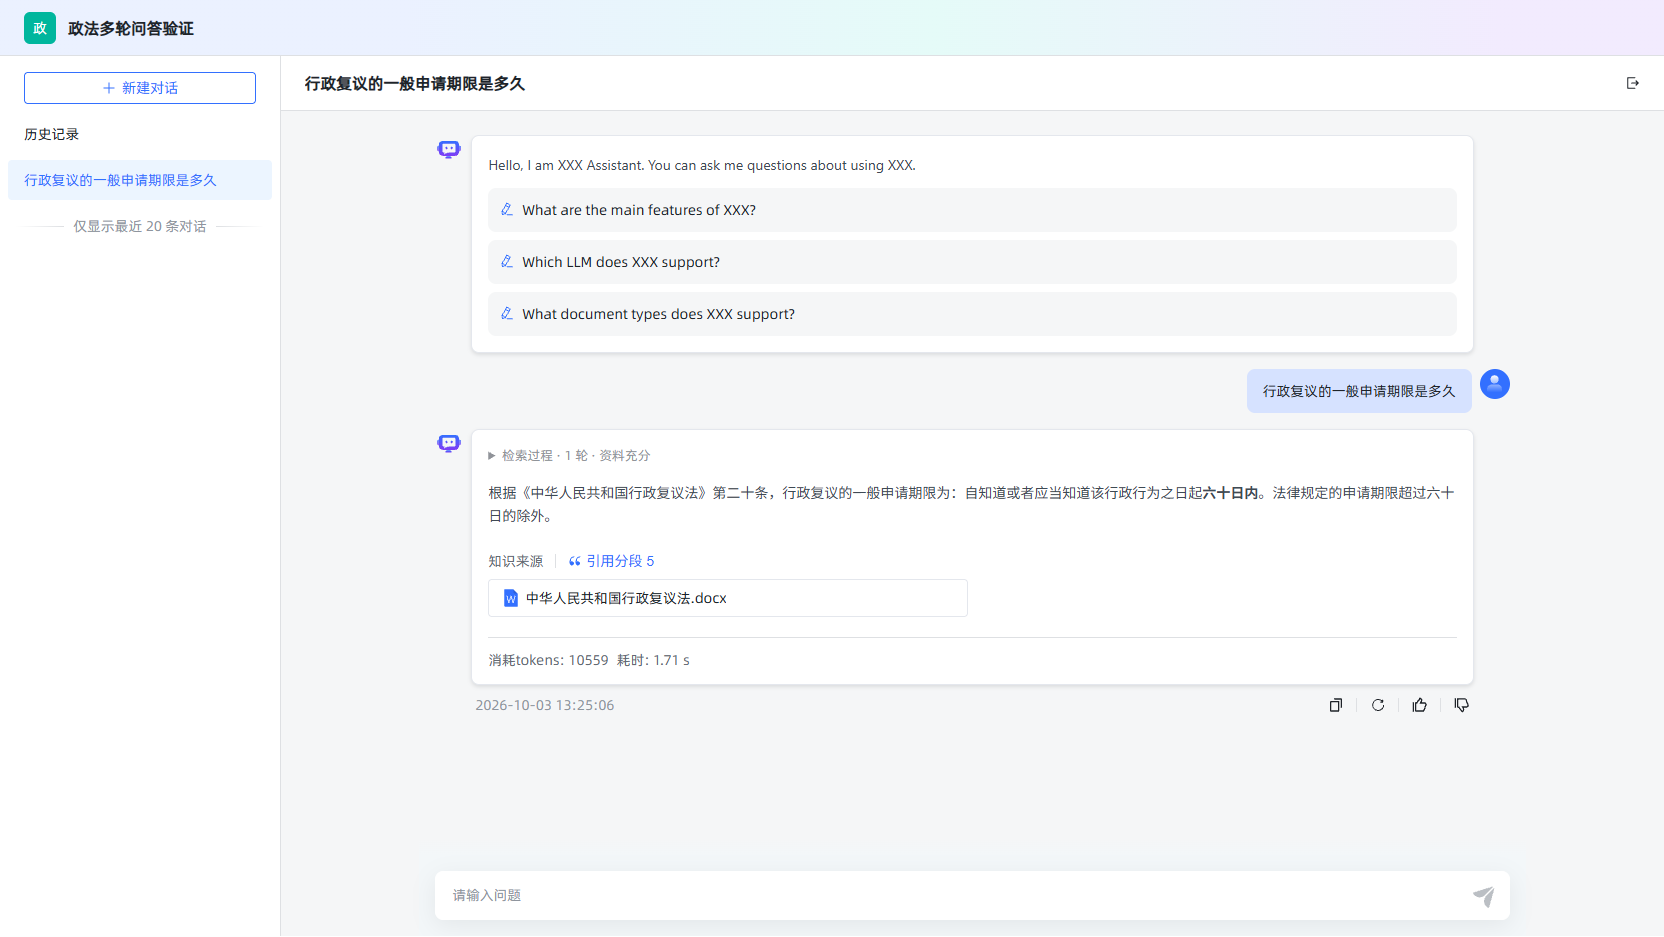1664x937 pixels.
Task: Regenerate the answer with the refresh icon
Action: (x=1378, y=705)
